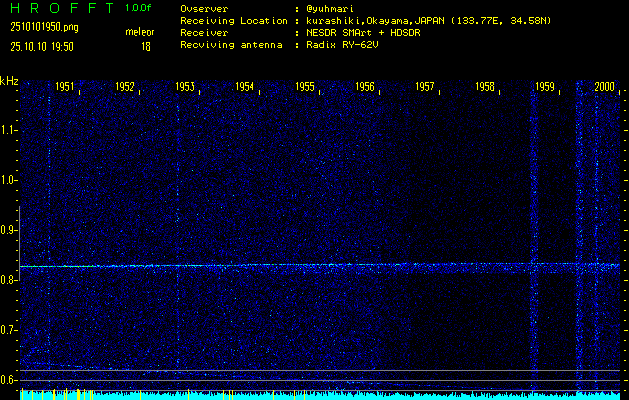
Task: Click the 1.1 kHz axis label
Action: pos(8,130)
